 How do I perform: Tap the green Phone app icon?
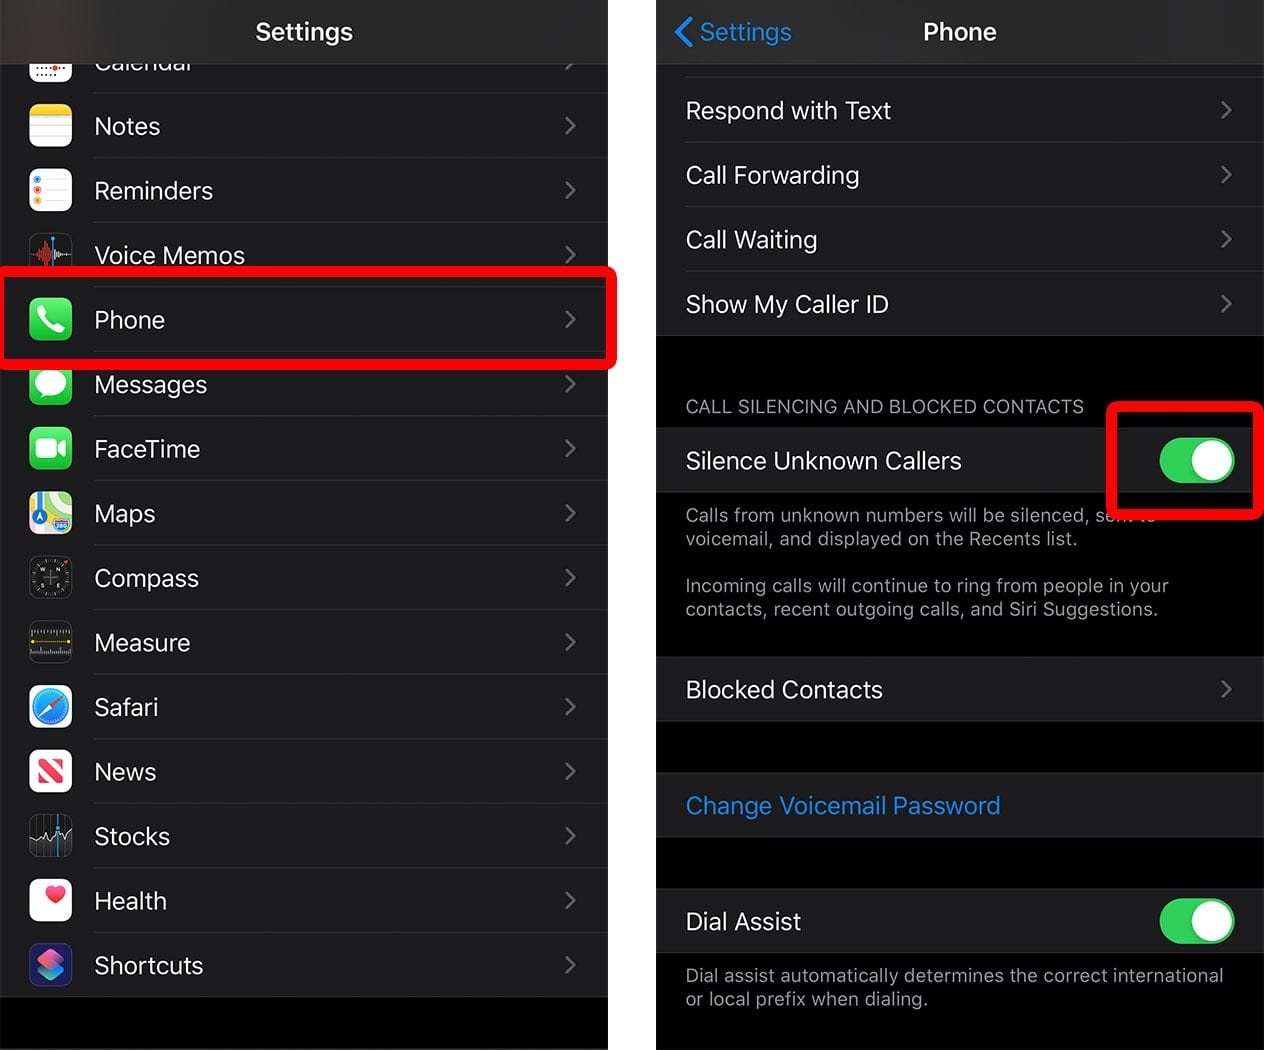click(50, 320)
